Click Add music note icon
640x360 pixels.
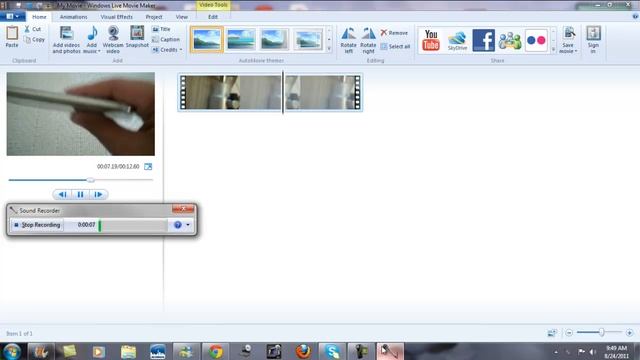point(92,33)
